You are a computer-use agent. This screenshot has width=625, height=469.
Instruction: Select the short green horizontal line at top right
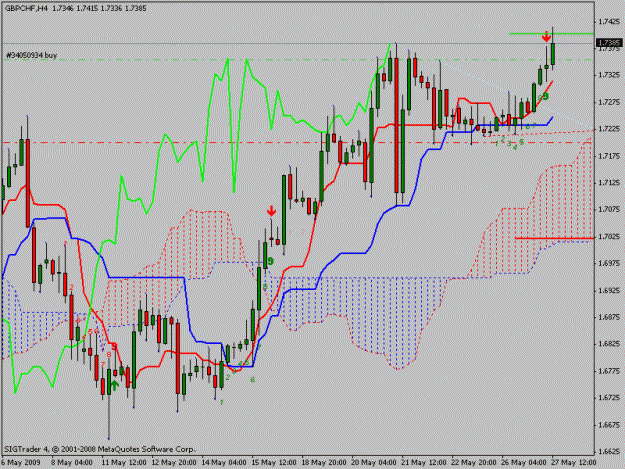(551, 33)
